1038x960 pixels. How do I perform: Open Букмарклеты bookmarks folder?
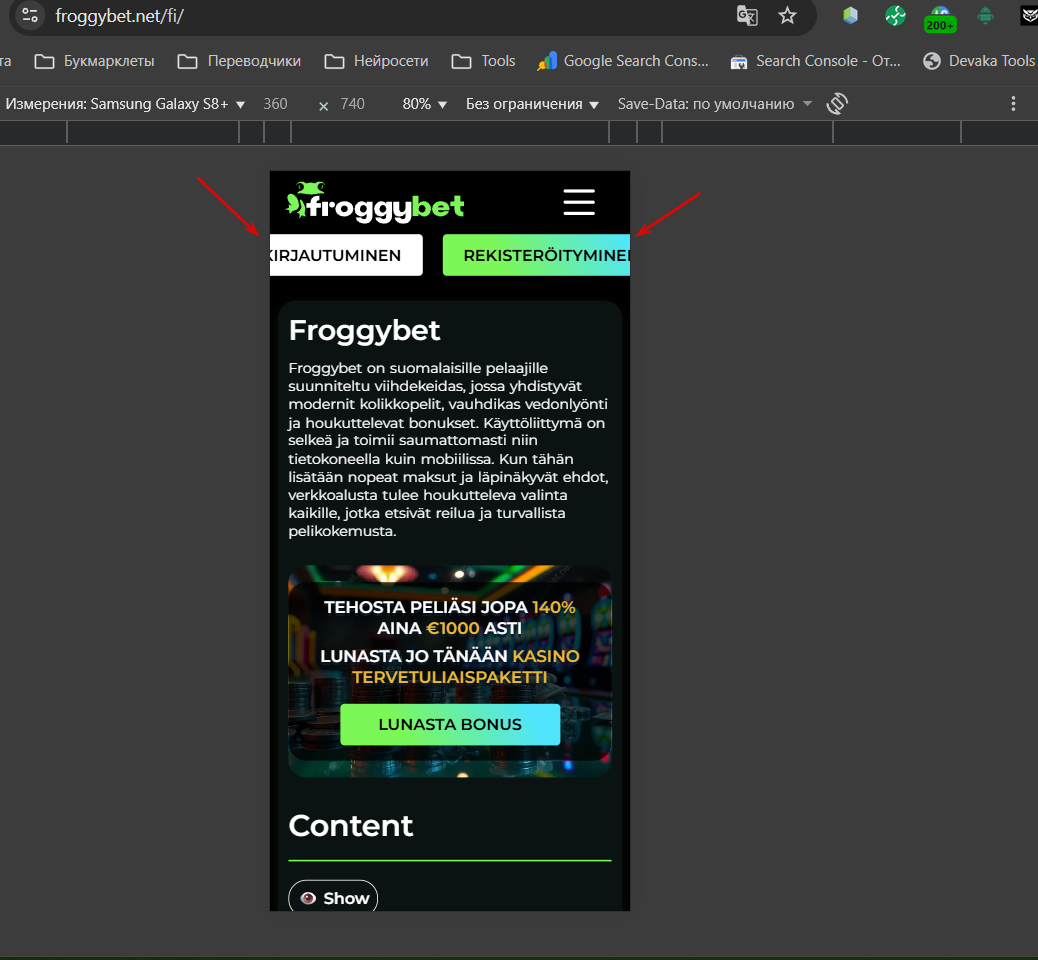tap(95, 61)
